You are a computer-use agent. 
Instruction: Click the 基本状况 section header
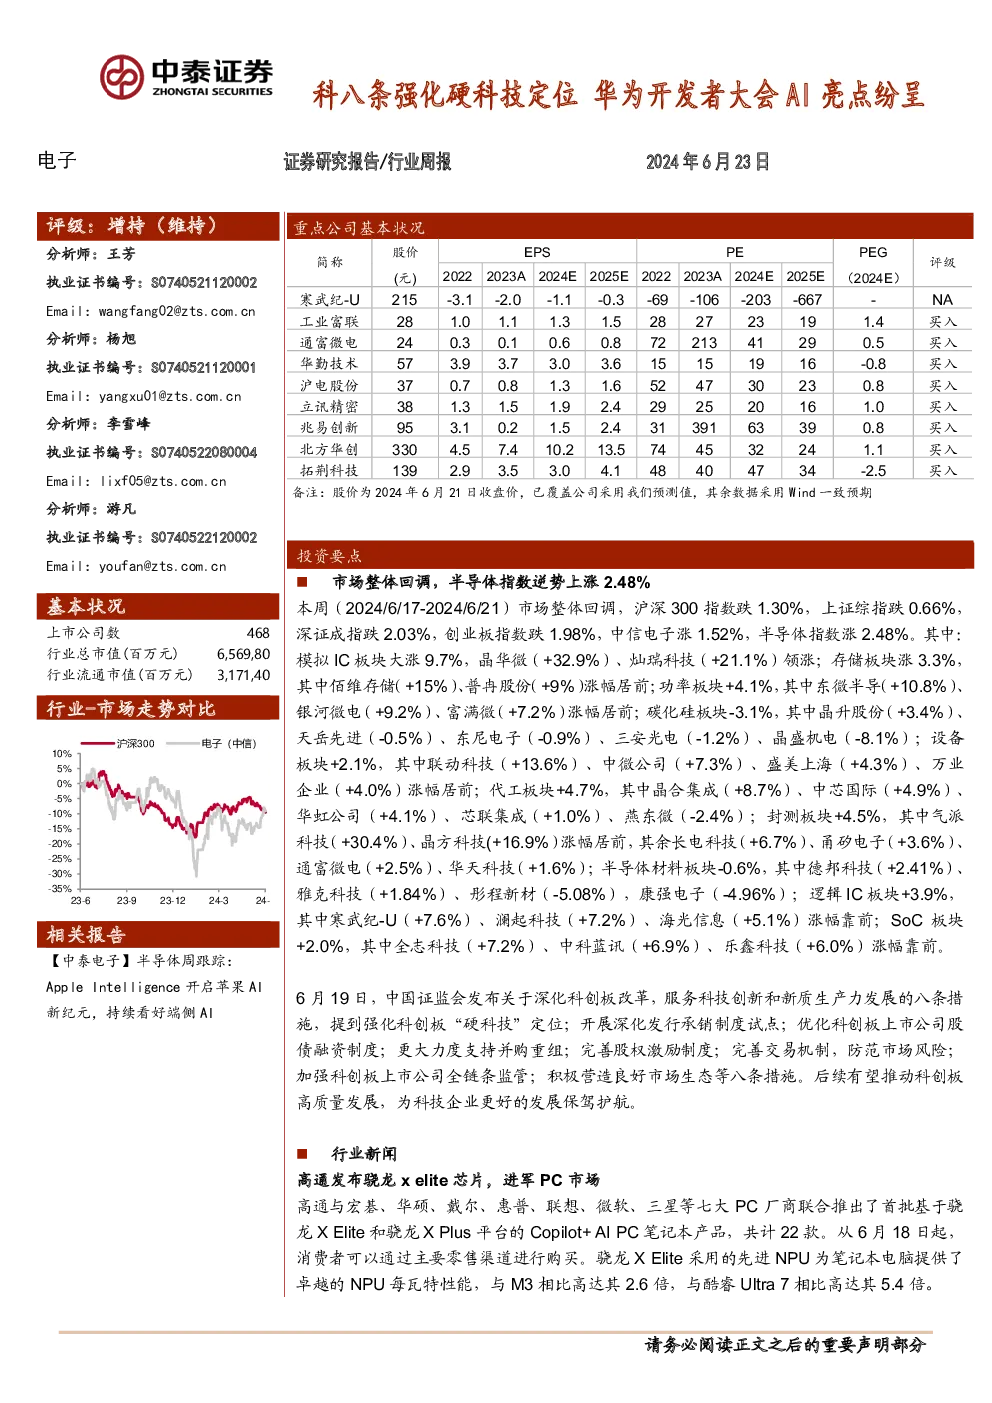click(x=158, y=606)
